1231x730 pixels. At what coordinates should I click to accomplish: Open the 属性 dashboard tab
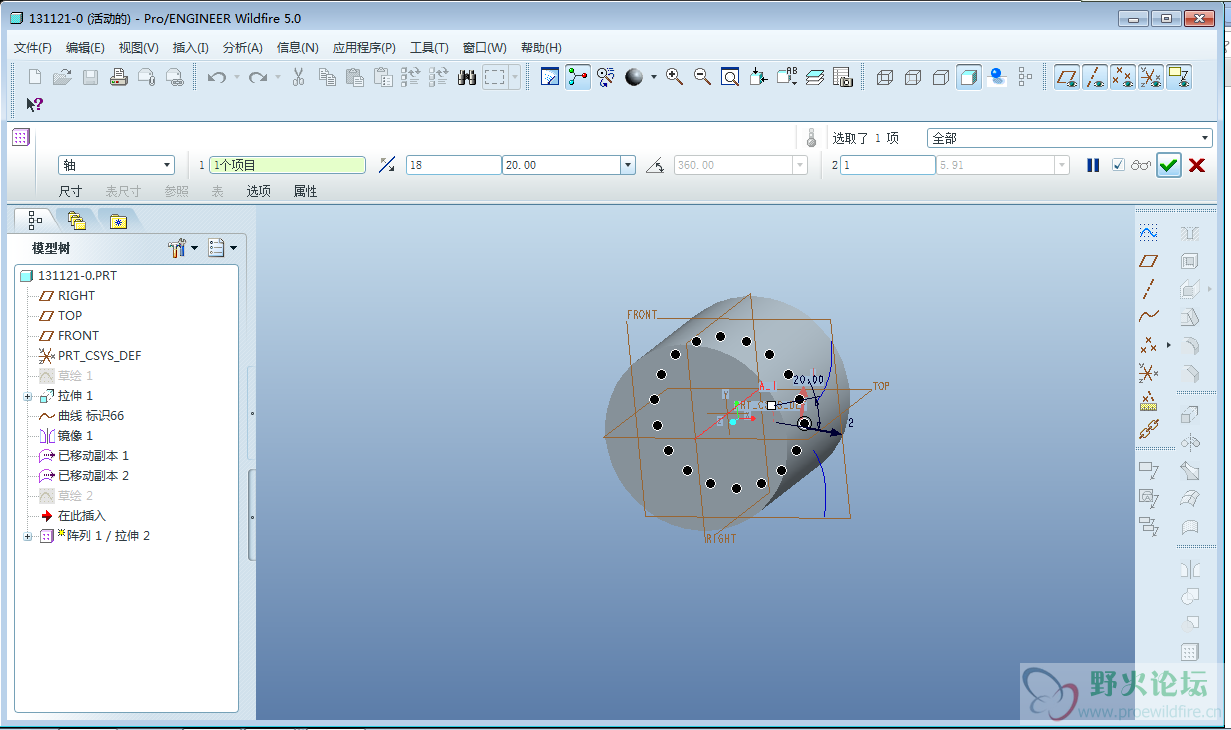(305, 191)
